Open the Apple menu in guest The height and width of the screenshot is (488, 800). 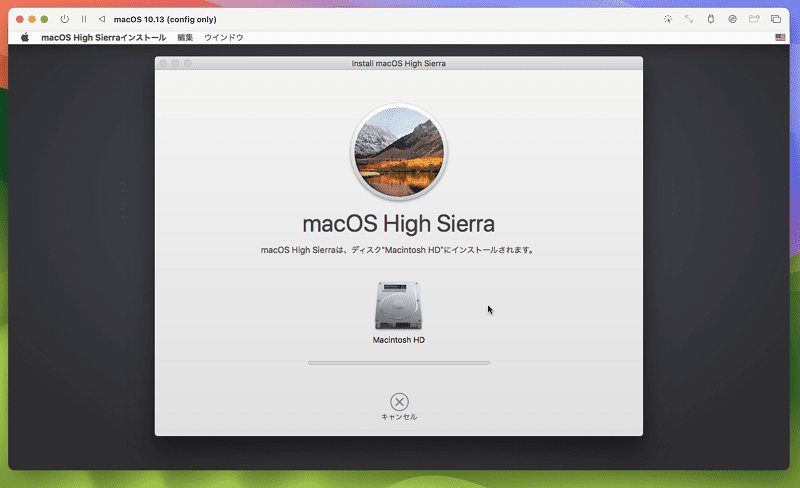point(24,37)
